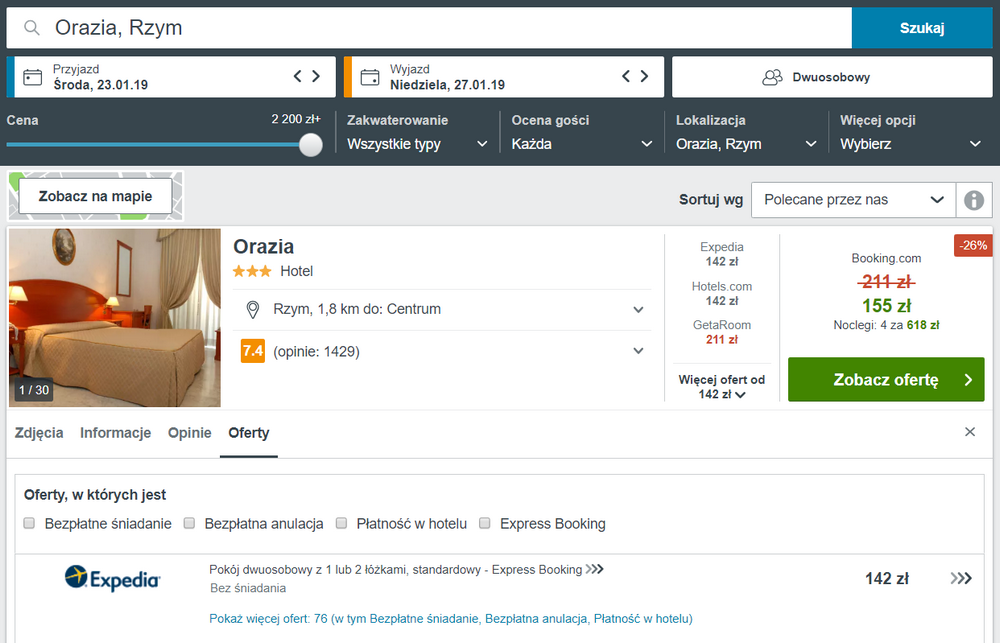Click the triple arrow next to 142 zł
The image size is (1000, 643).
pyautogui.click(x=961, y=578)
